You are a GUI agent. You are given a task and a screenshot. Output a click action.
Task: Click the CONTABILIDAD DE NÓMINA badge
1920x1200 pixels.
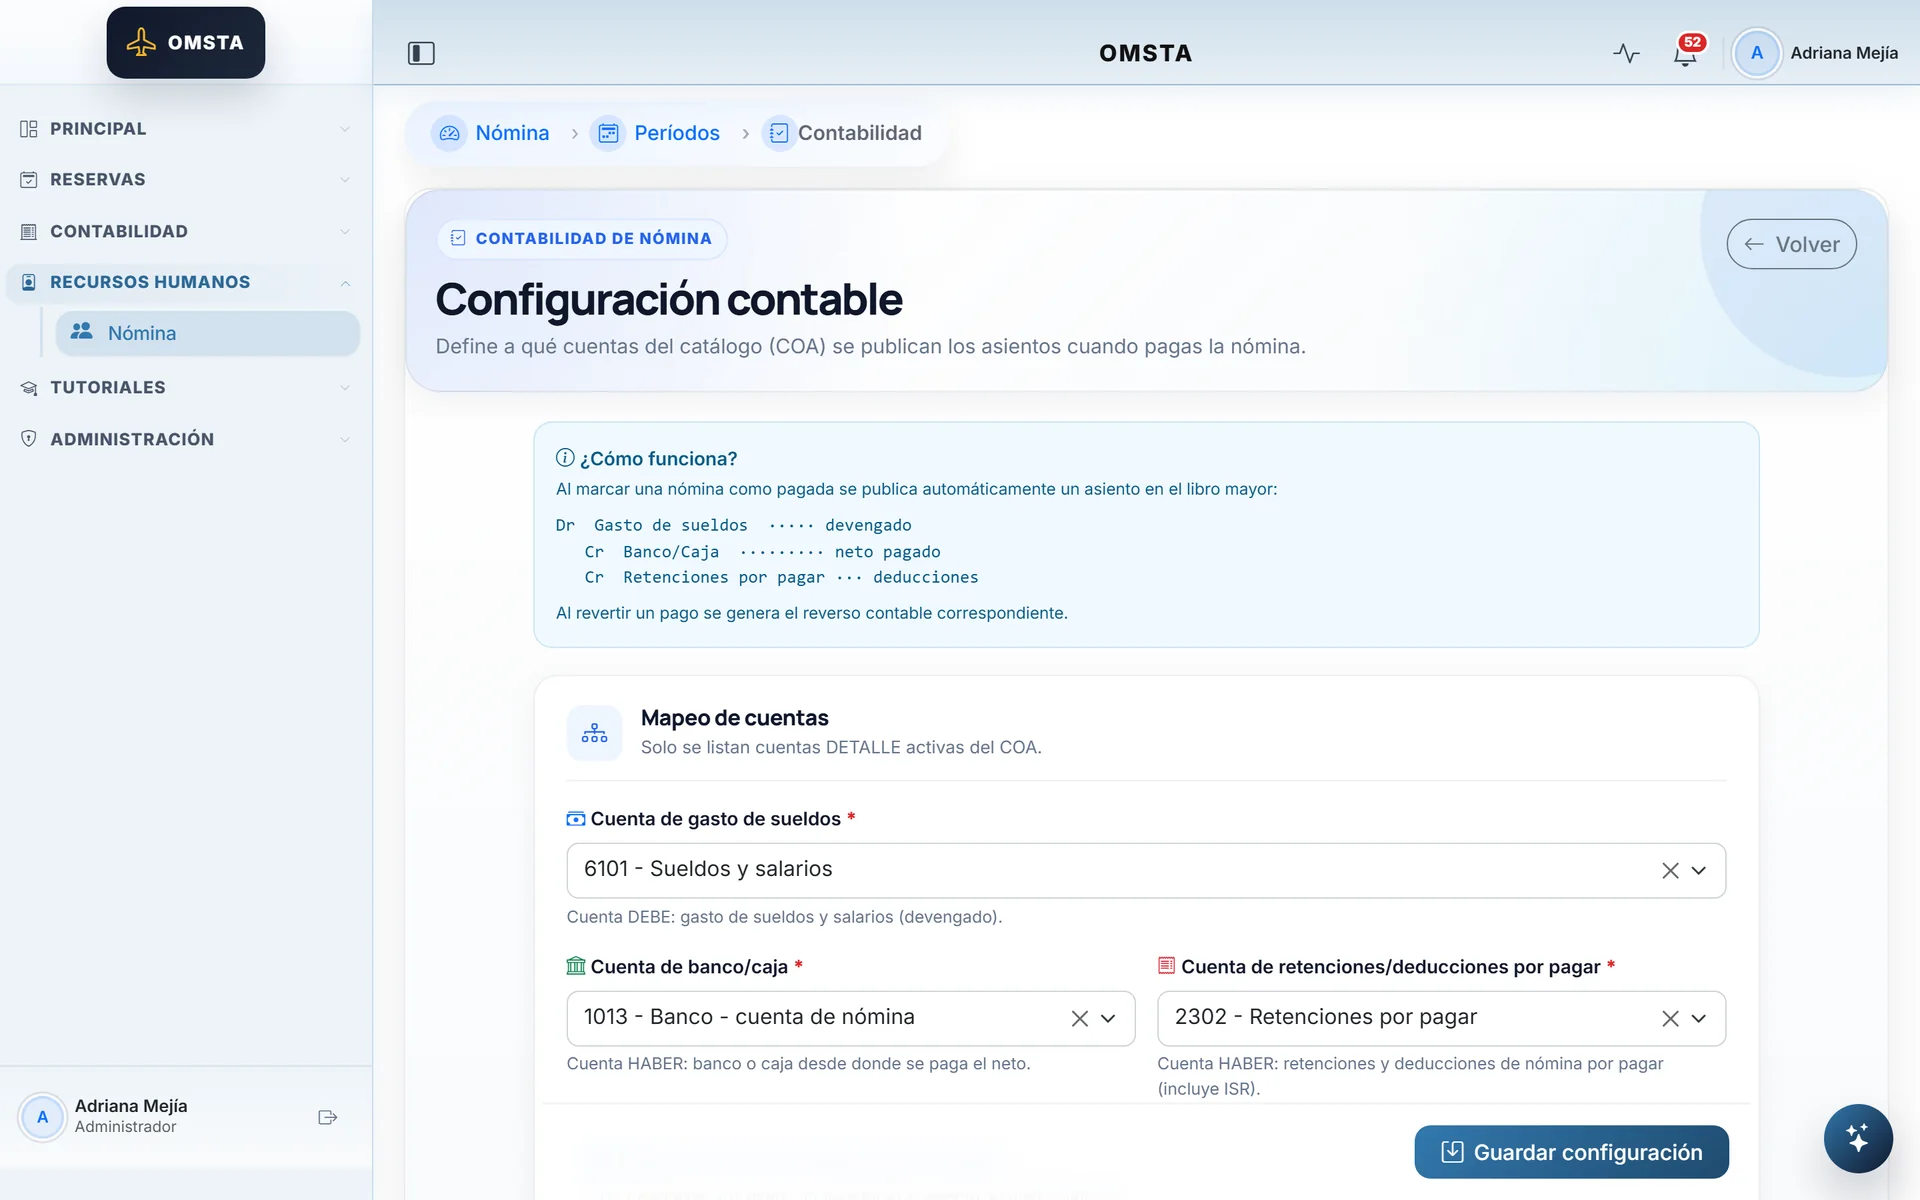point(582,239)
